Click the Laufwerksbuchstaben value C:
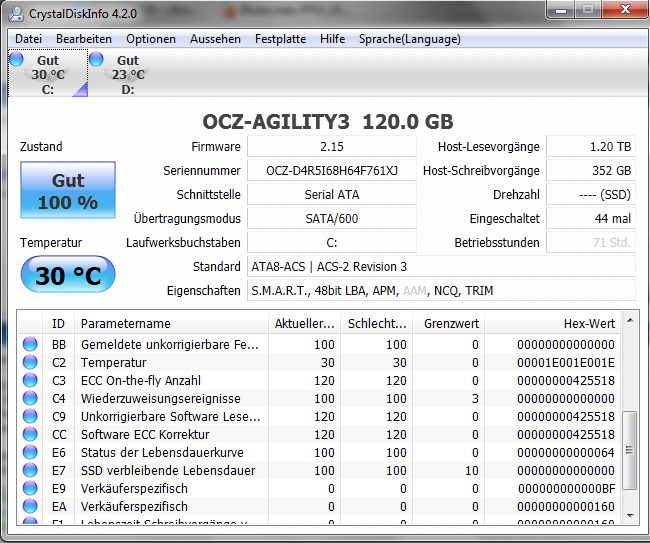The image size is (650, 543). click(x=332, y=242)
